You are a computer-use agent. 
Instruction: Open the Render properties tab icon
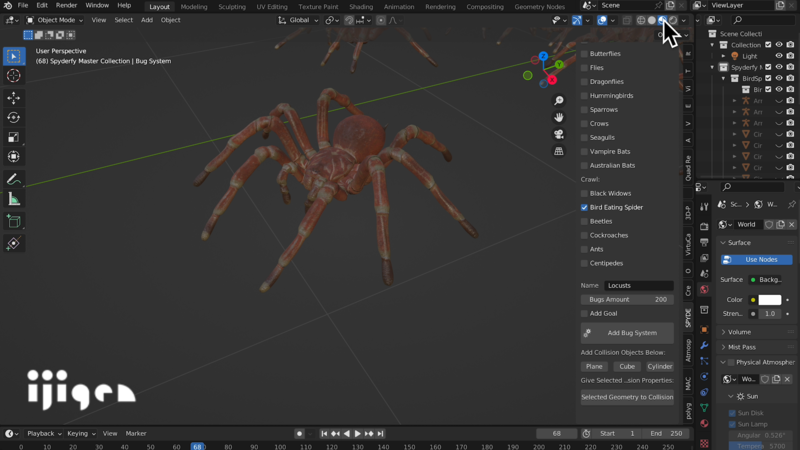coord(705,226)
